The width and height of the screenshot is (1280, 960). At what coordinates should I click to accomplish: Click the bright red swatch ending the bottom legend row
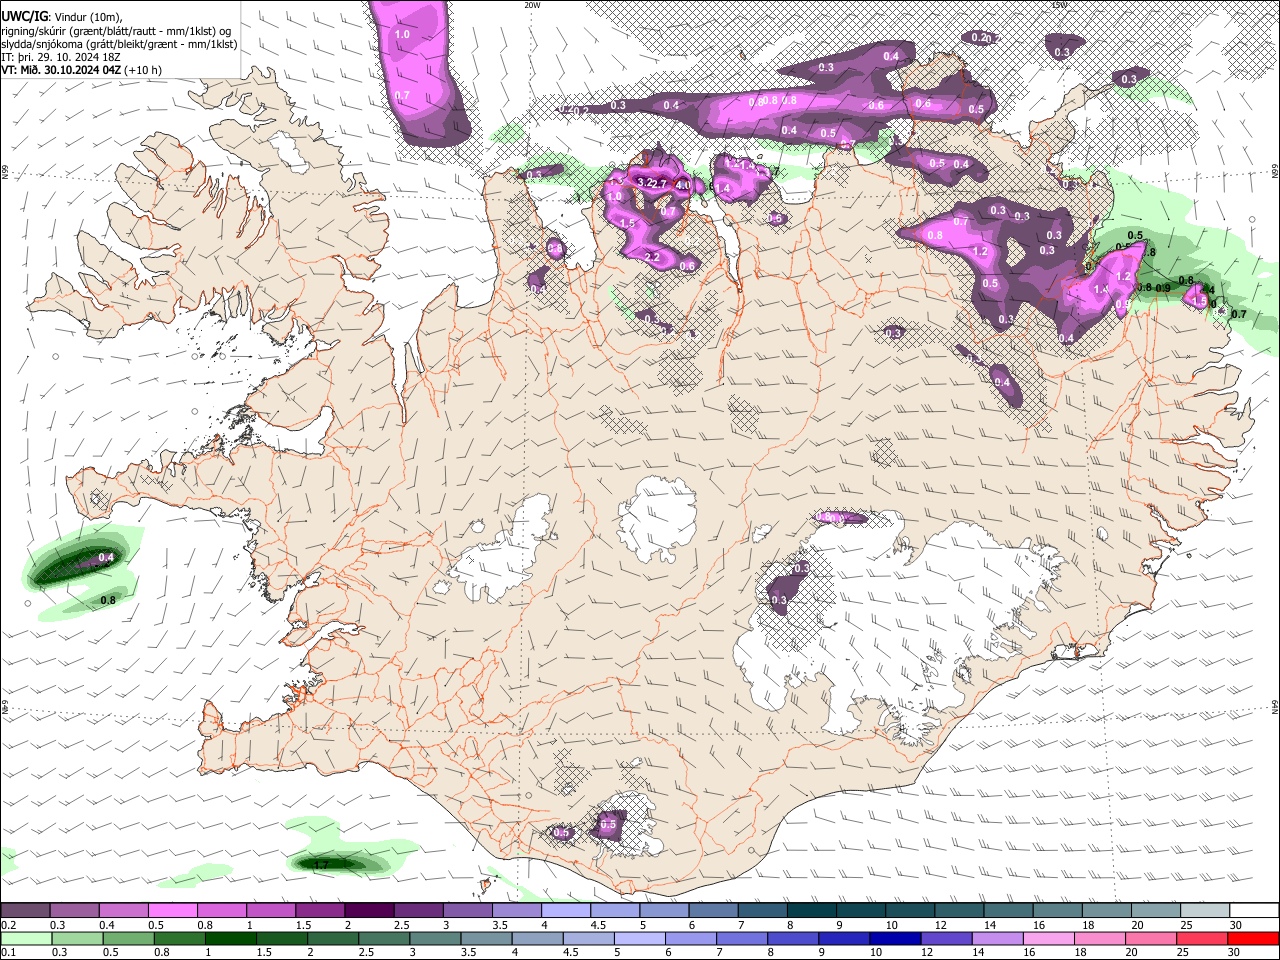tap(1251, 939)
